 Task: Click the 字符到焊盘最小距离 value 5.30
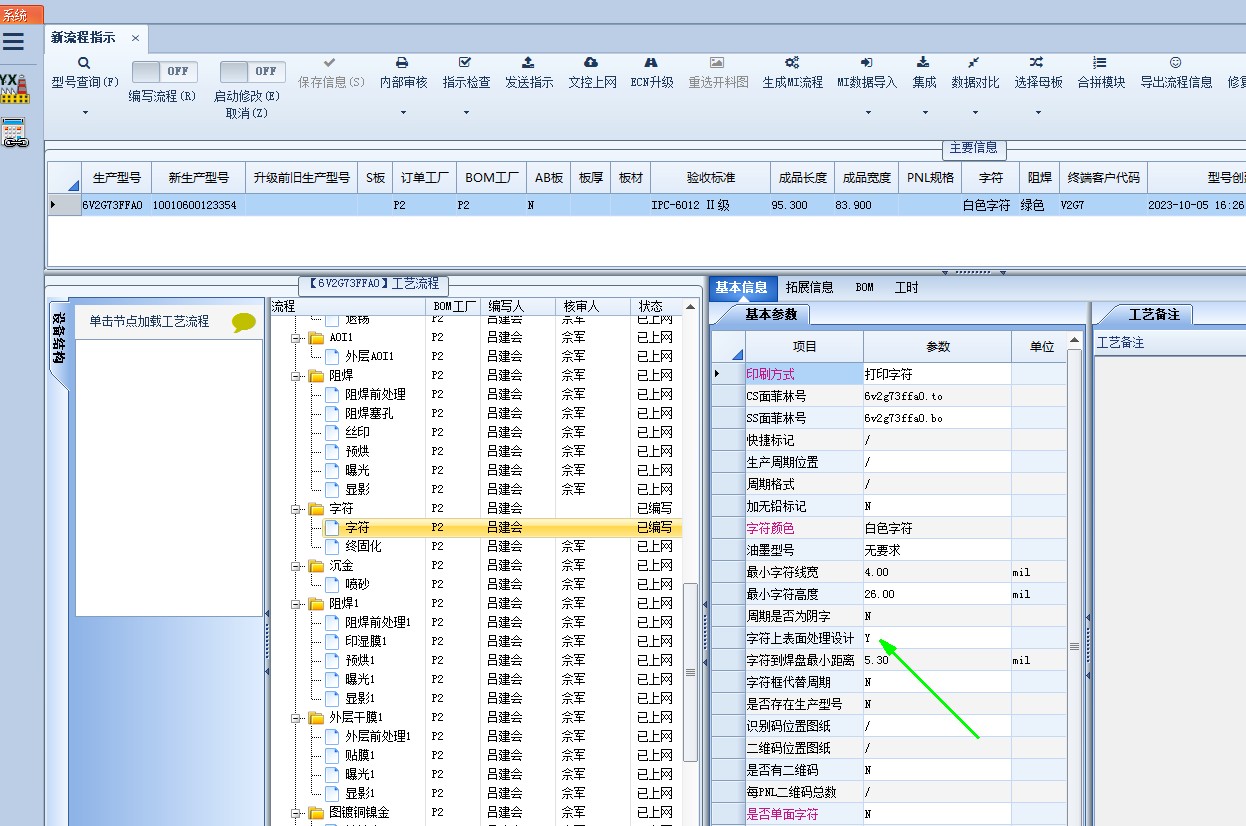click(x=937, y=660)
